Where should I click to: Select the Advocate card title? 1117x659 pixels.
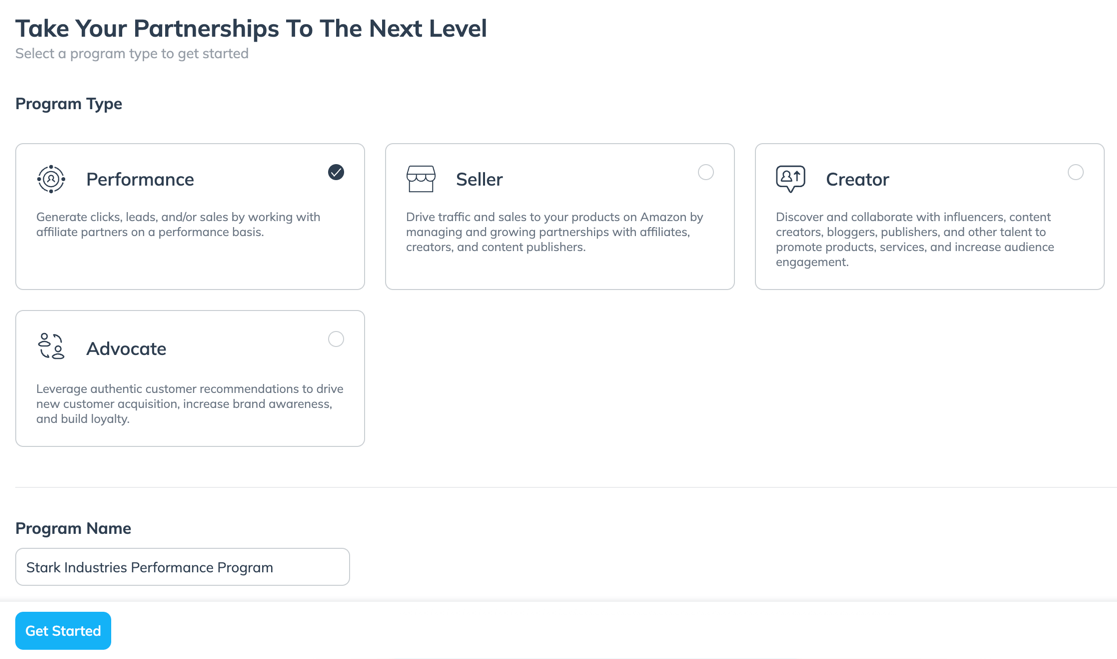[x=126, y=349]
